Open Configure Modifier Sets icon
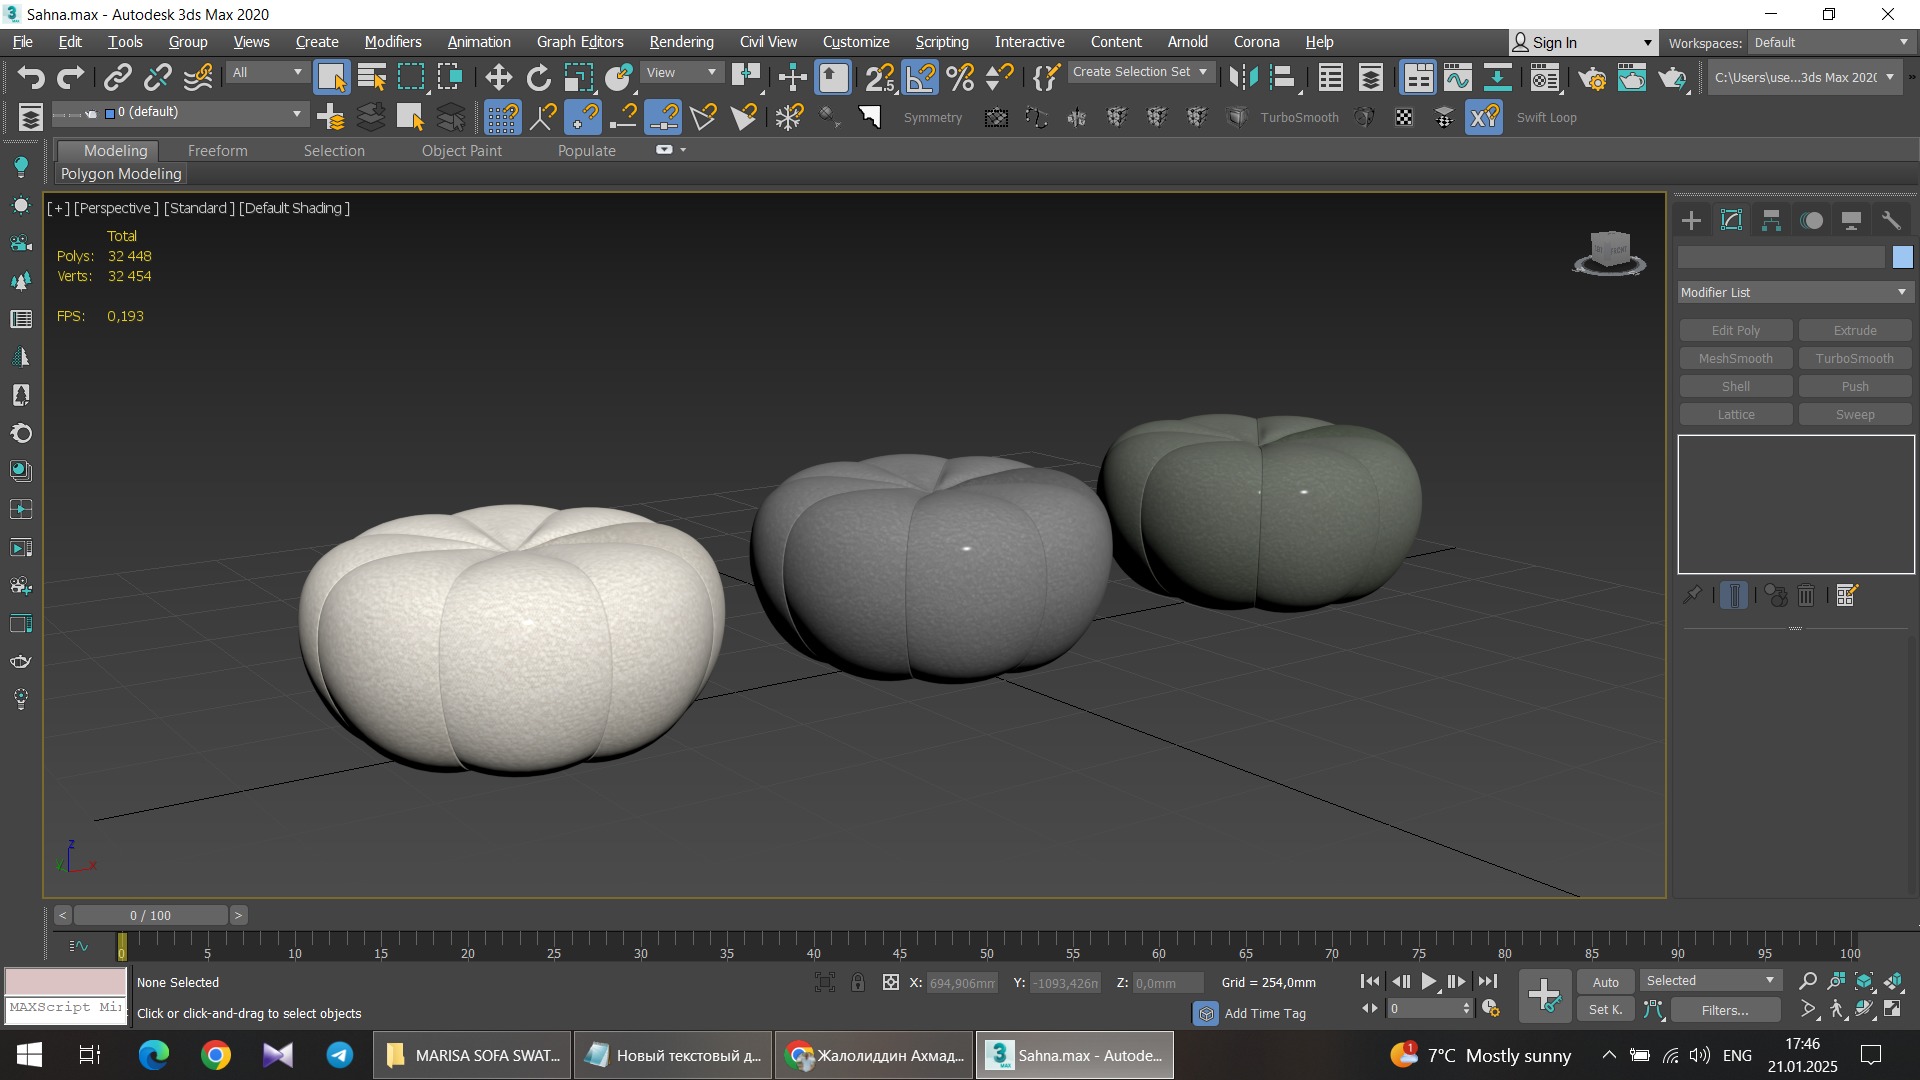 tap(1846, 596)
